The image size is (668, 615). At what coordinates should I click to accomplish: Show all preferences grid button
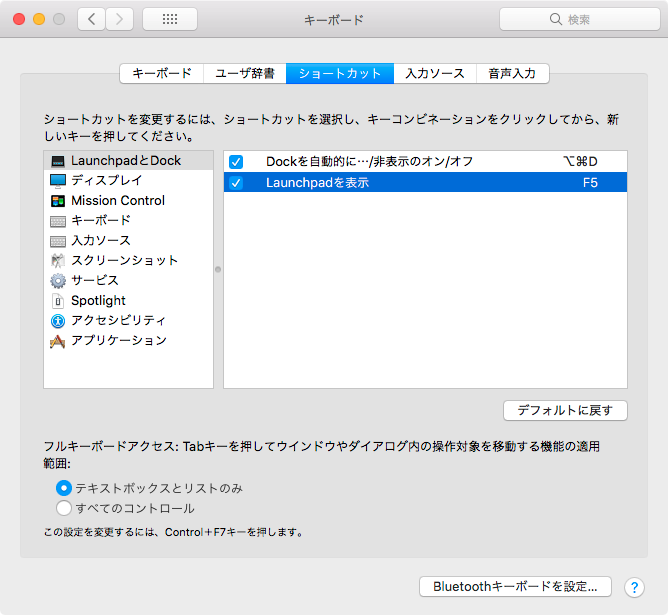169,19
